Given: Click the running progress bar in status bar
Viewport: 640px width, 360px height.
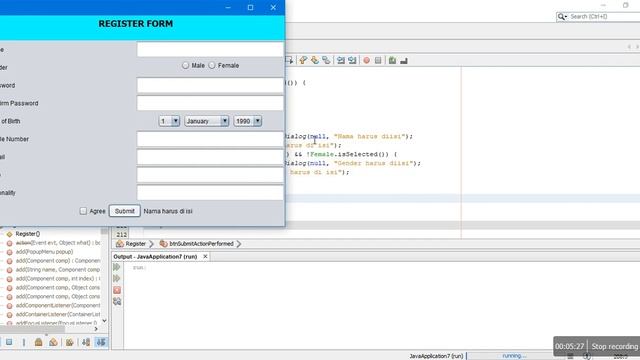Looking at the screenshot, I should click(x=514, y=356).
